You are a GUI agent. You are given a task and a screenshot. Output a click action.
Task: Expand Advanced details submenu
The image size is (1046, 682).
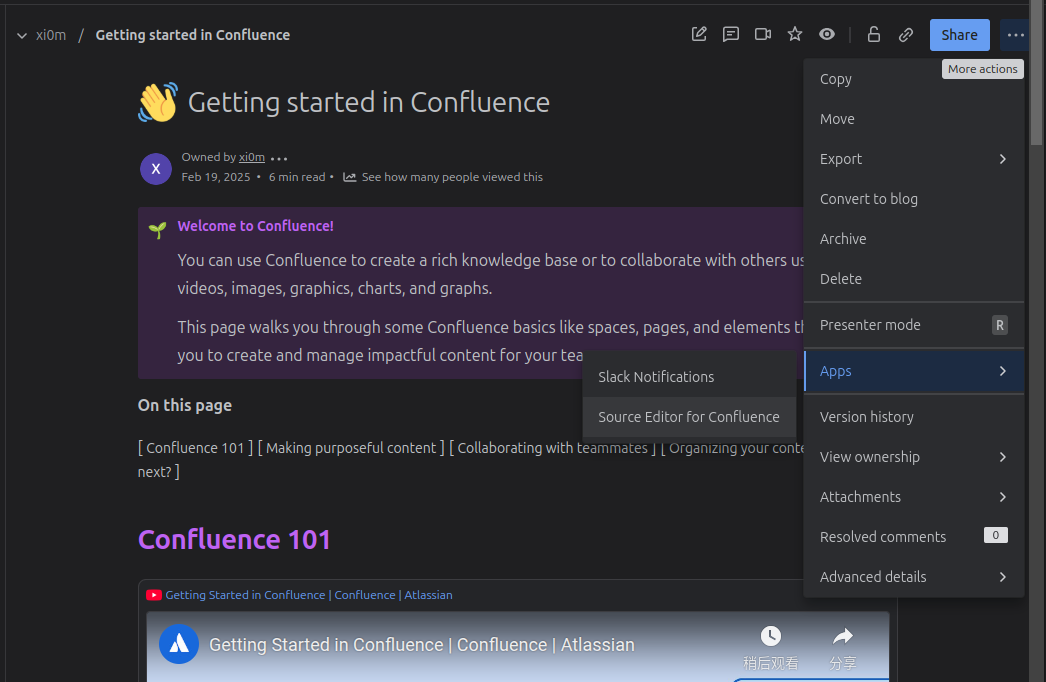[x=913, y=577]
